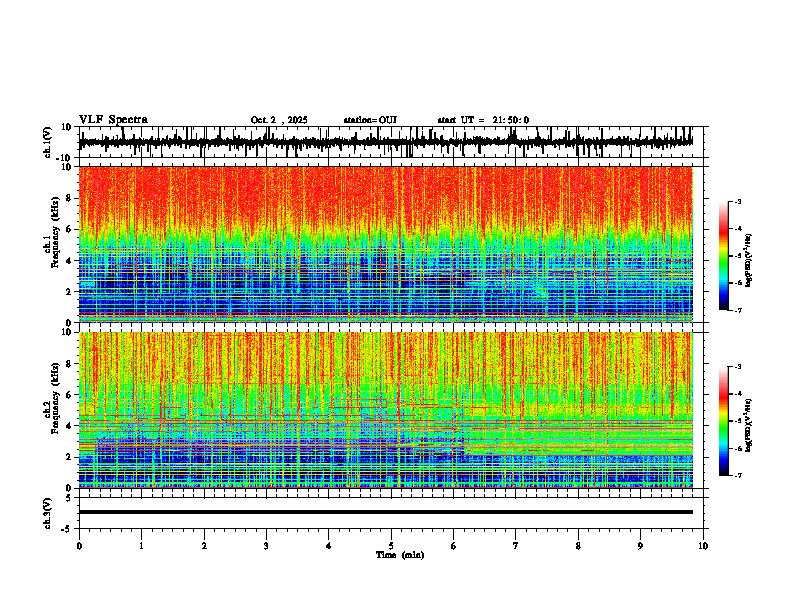Viewport: 792px width, 612px height.
Task: Click the '-7' label on ch.2 color bar
Action: tap(738, 475)
